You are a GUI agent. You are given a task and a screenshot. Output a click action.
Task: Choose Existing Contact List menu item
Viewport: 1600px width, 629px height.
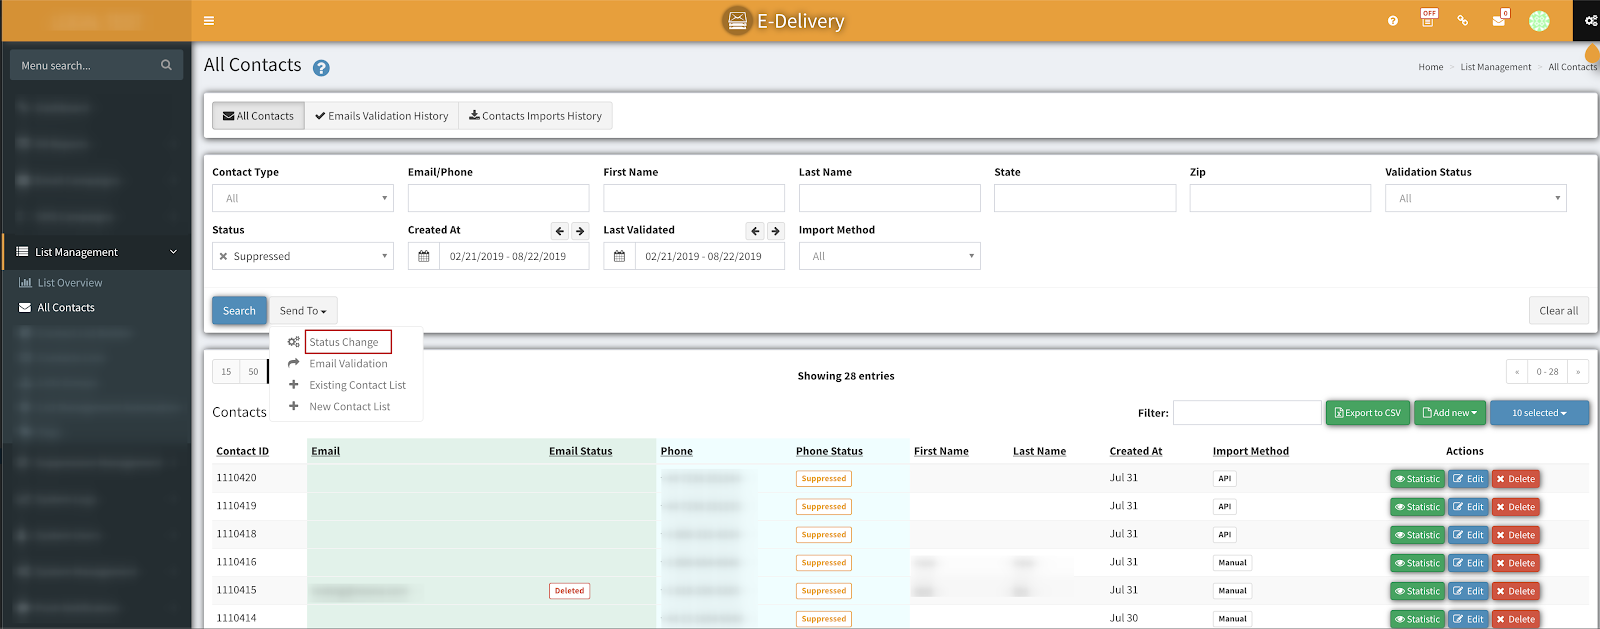pos(357,385)
